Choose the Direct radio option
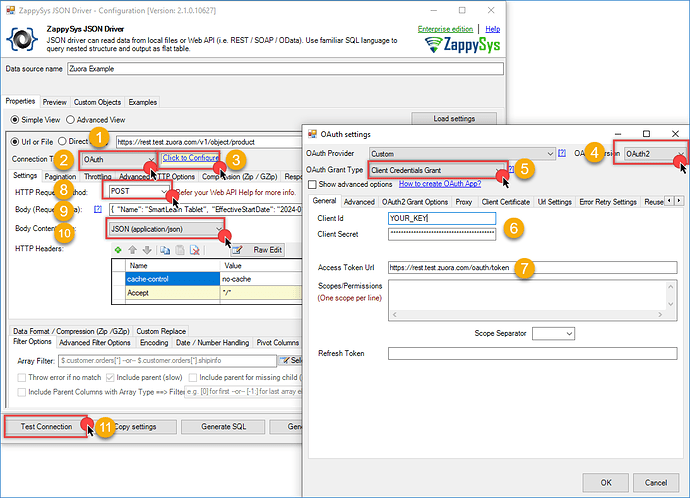 tap(62, 141)
